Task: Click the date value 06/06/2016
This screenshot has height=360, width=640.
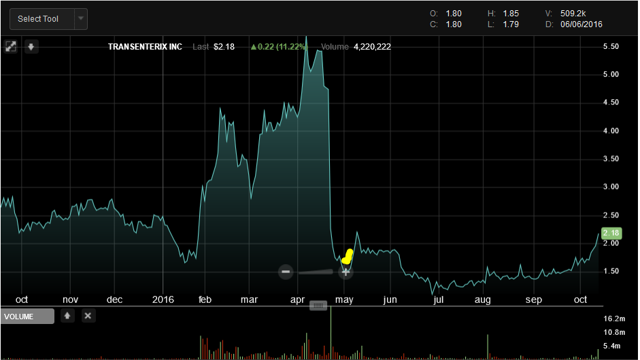Action: click(x=581, y=24)
